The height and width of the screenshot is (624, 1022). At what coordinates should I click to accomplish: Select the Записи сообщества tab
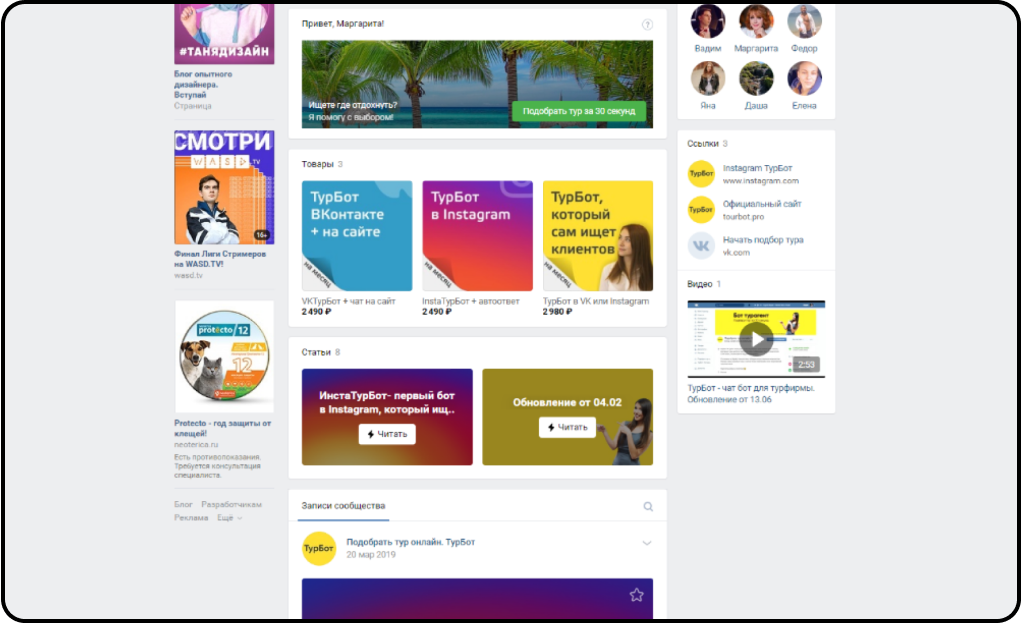[343, 506]
